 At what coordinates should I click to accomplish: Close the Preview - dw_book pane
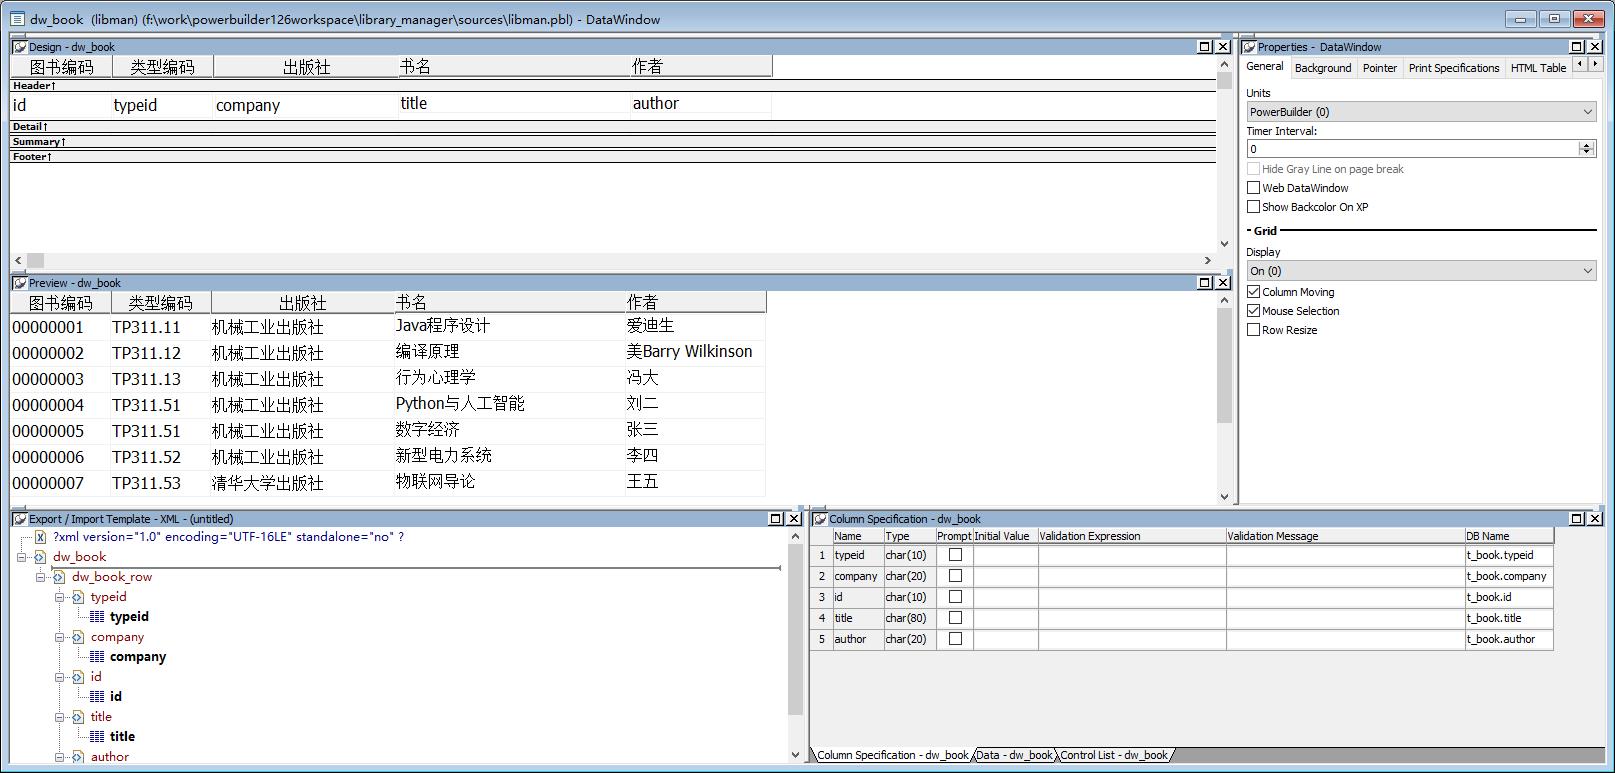[1222, 283]
